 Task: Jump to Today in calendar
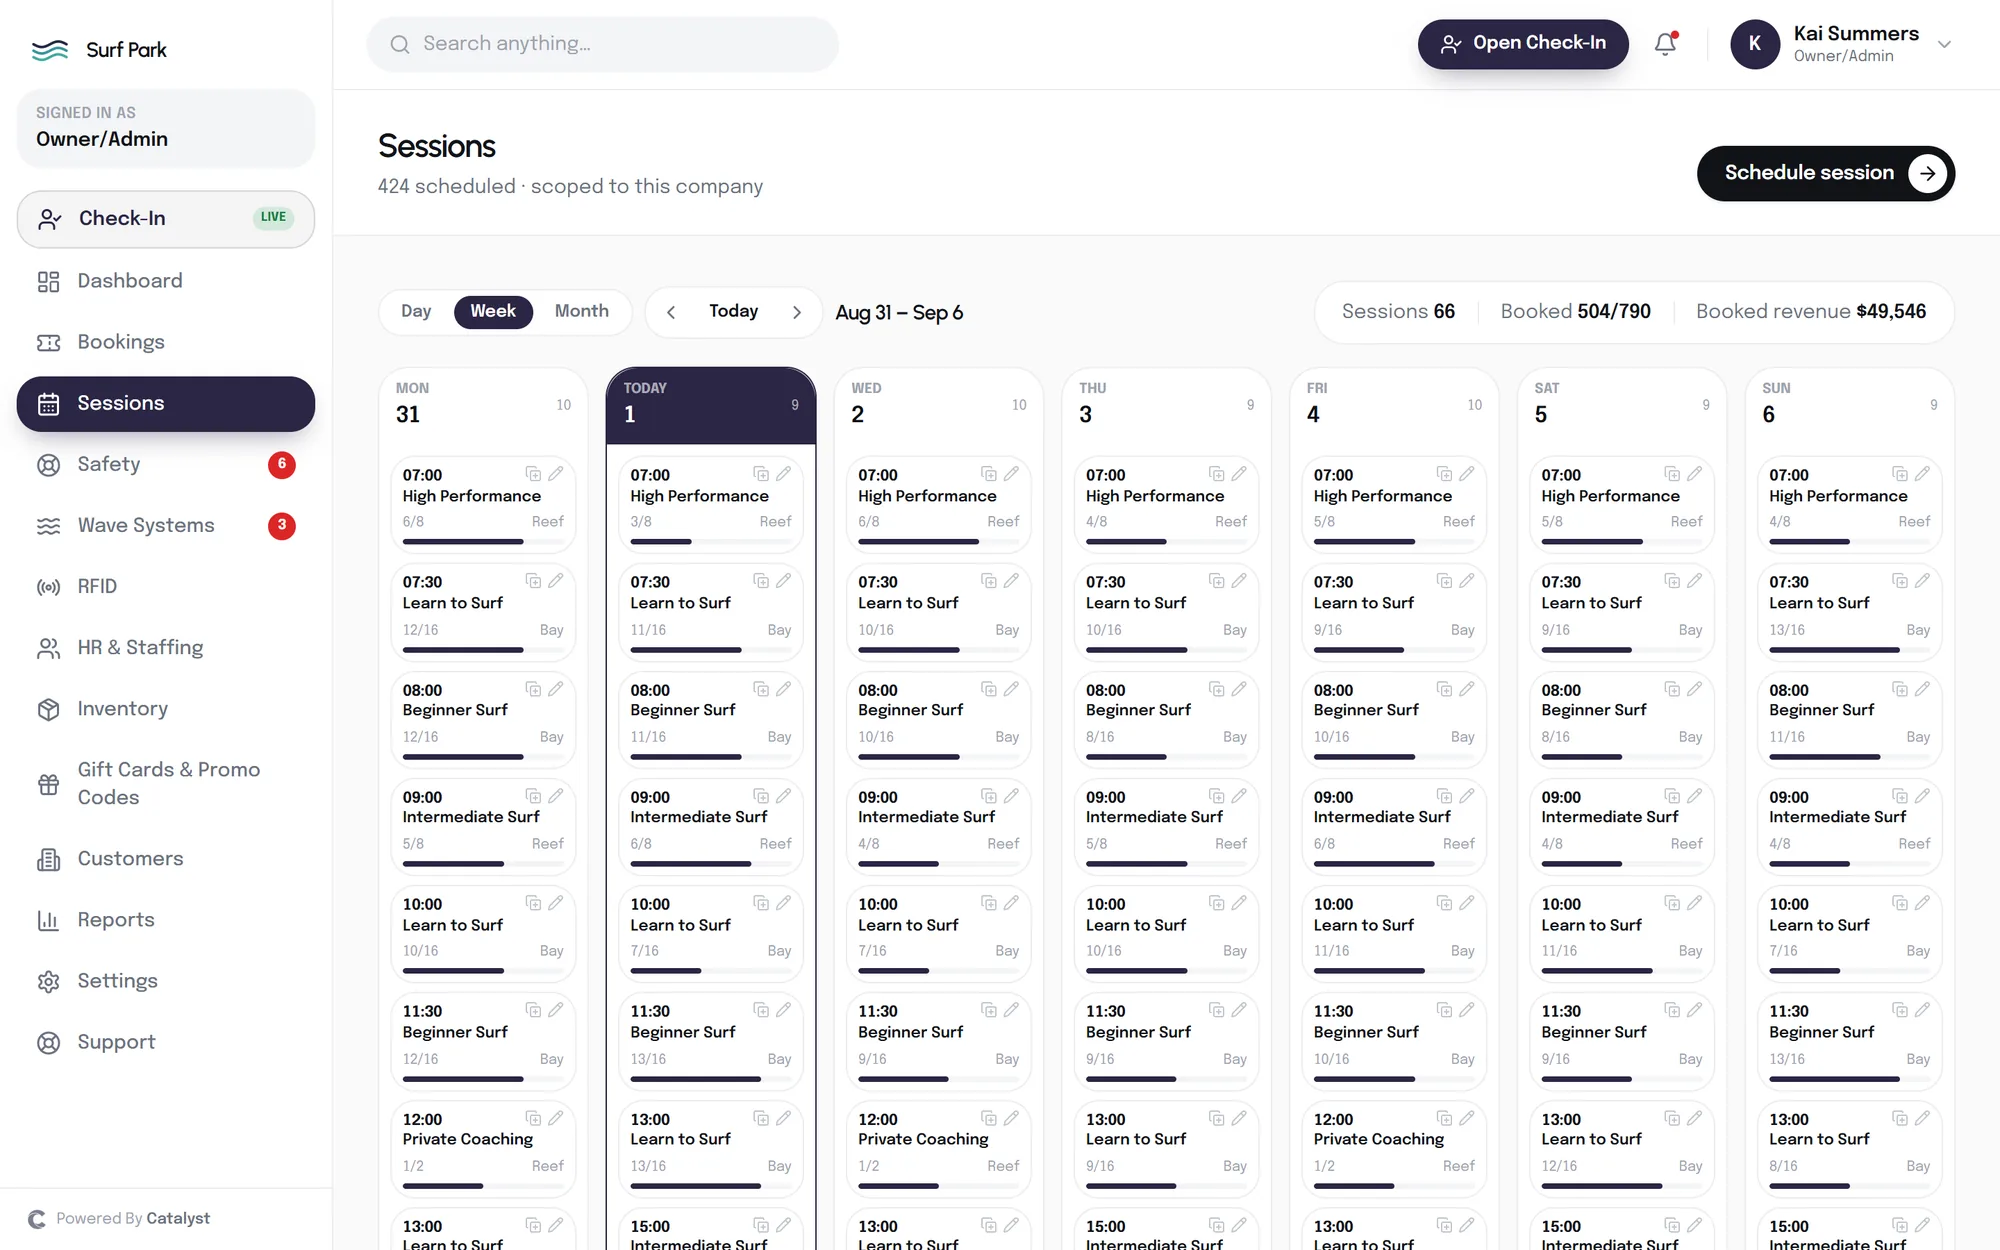[733, 311]
